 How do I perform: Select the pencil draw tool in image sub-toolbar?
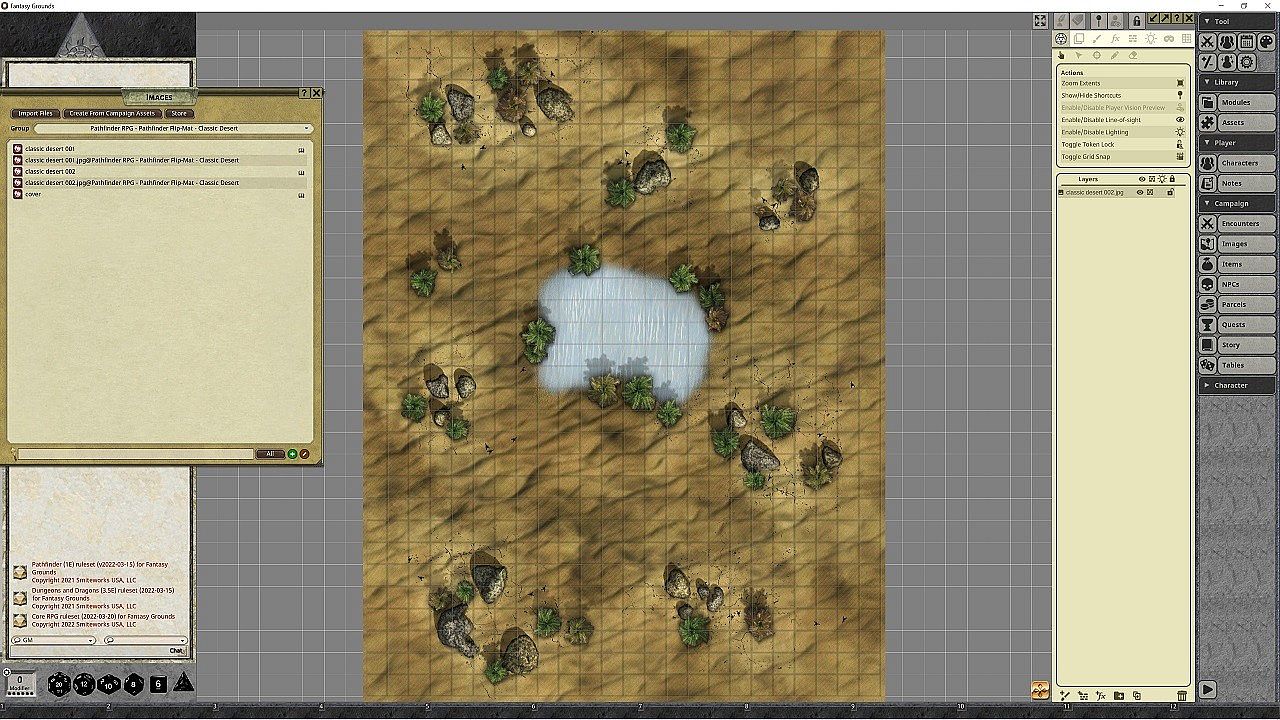point(1115,56)
